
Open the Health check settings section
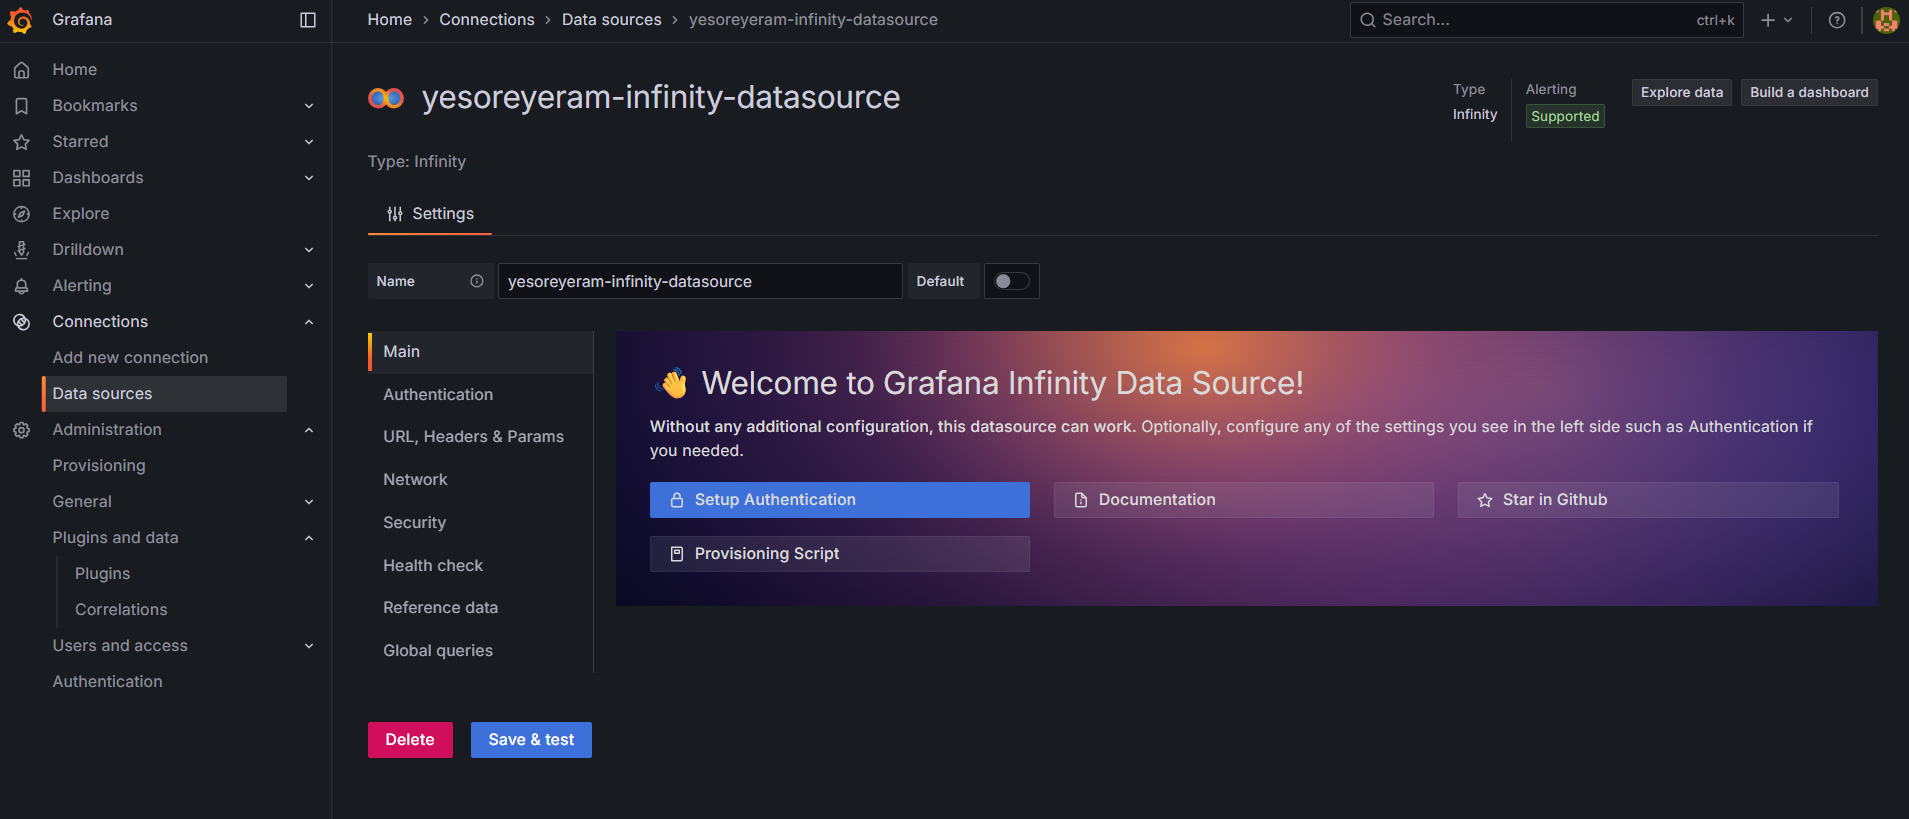click(x=433, y=565)
